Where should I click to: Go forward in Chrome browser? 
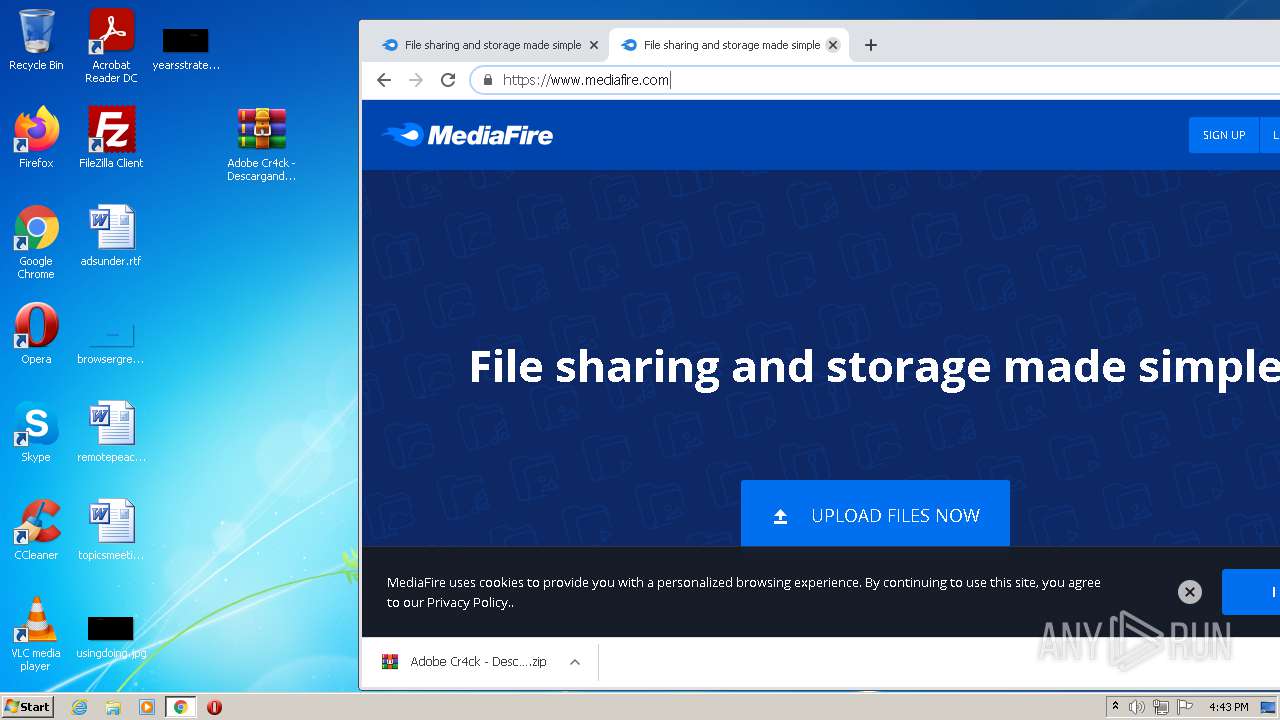(416, 80)
